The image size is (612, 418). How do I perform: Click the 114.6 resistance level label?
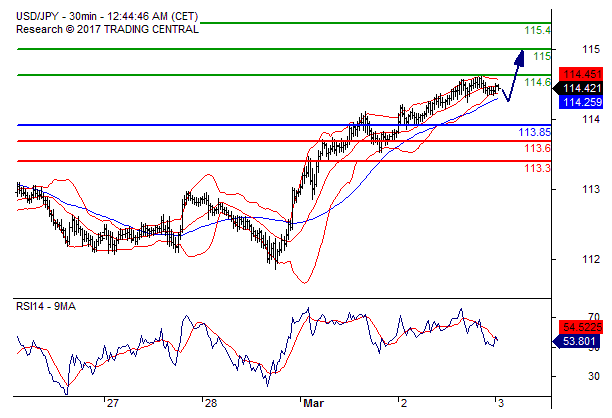click(x=538, y=82)
